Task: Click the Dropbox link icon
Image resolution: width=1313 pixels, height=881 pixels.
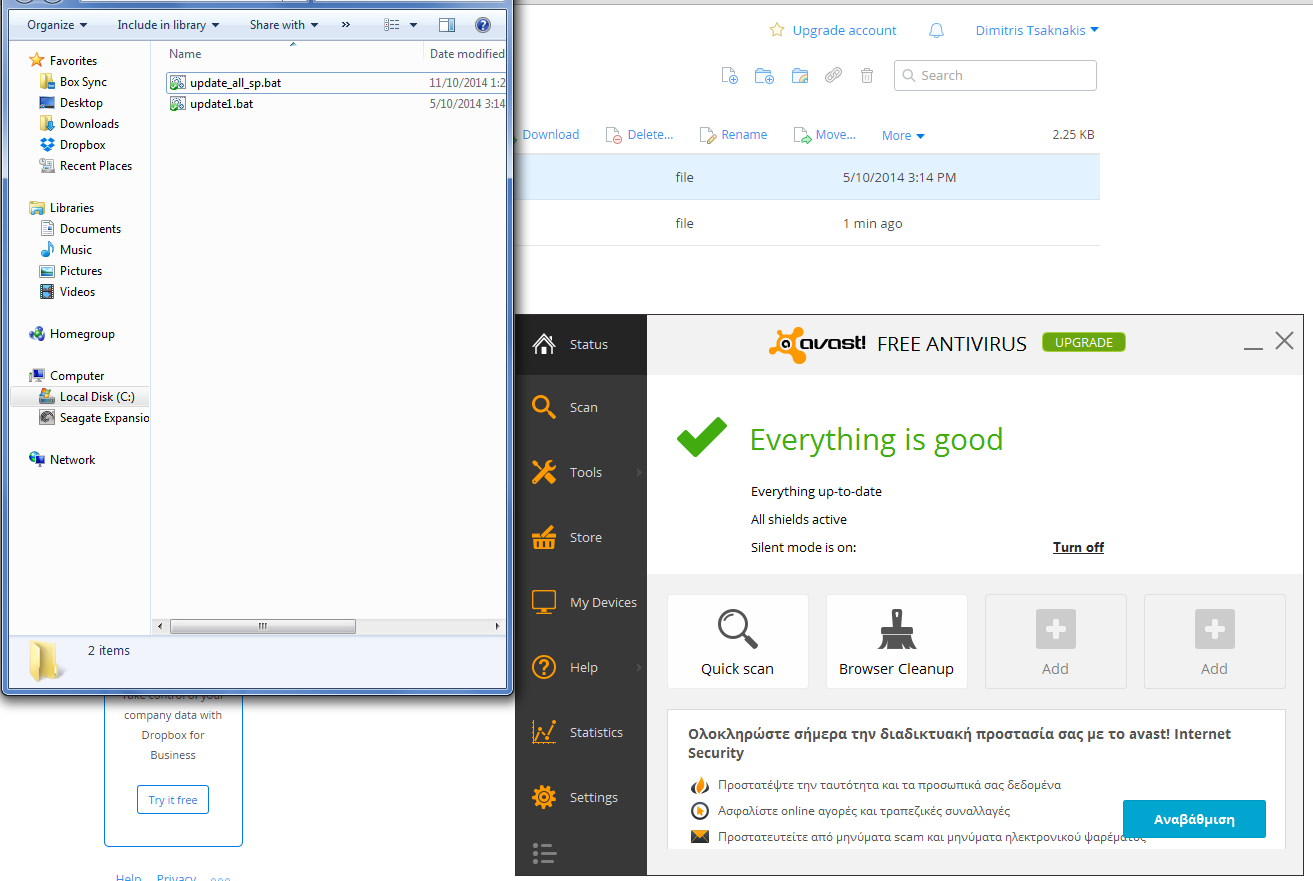Action: tap(833, 75)
